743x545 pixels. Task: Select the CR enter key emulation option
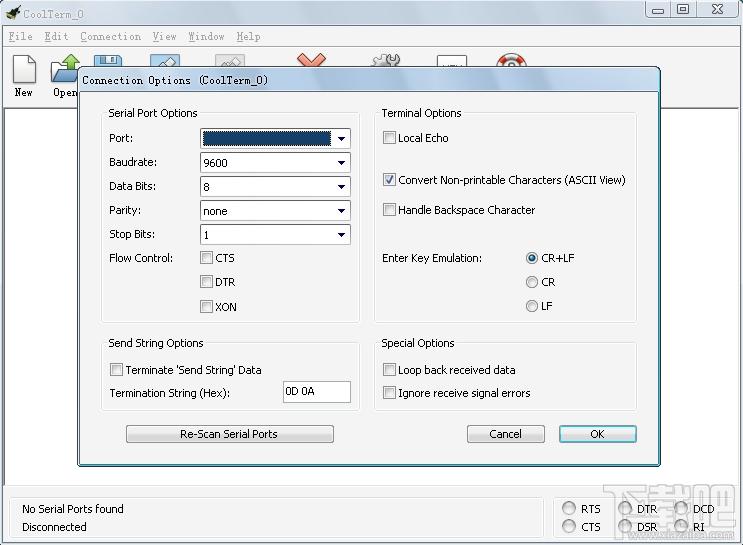[x=532, y=282]
